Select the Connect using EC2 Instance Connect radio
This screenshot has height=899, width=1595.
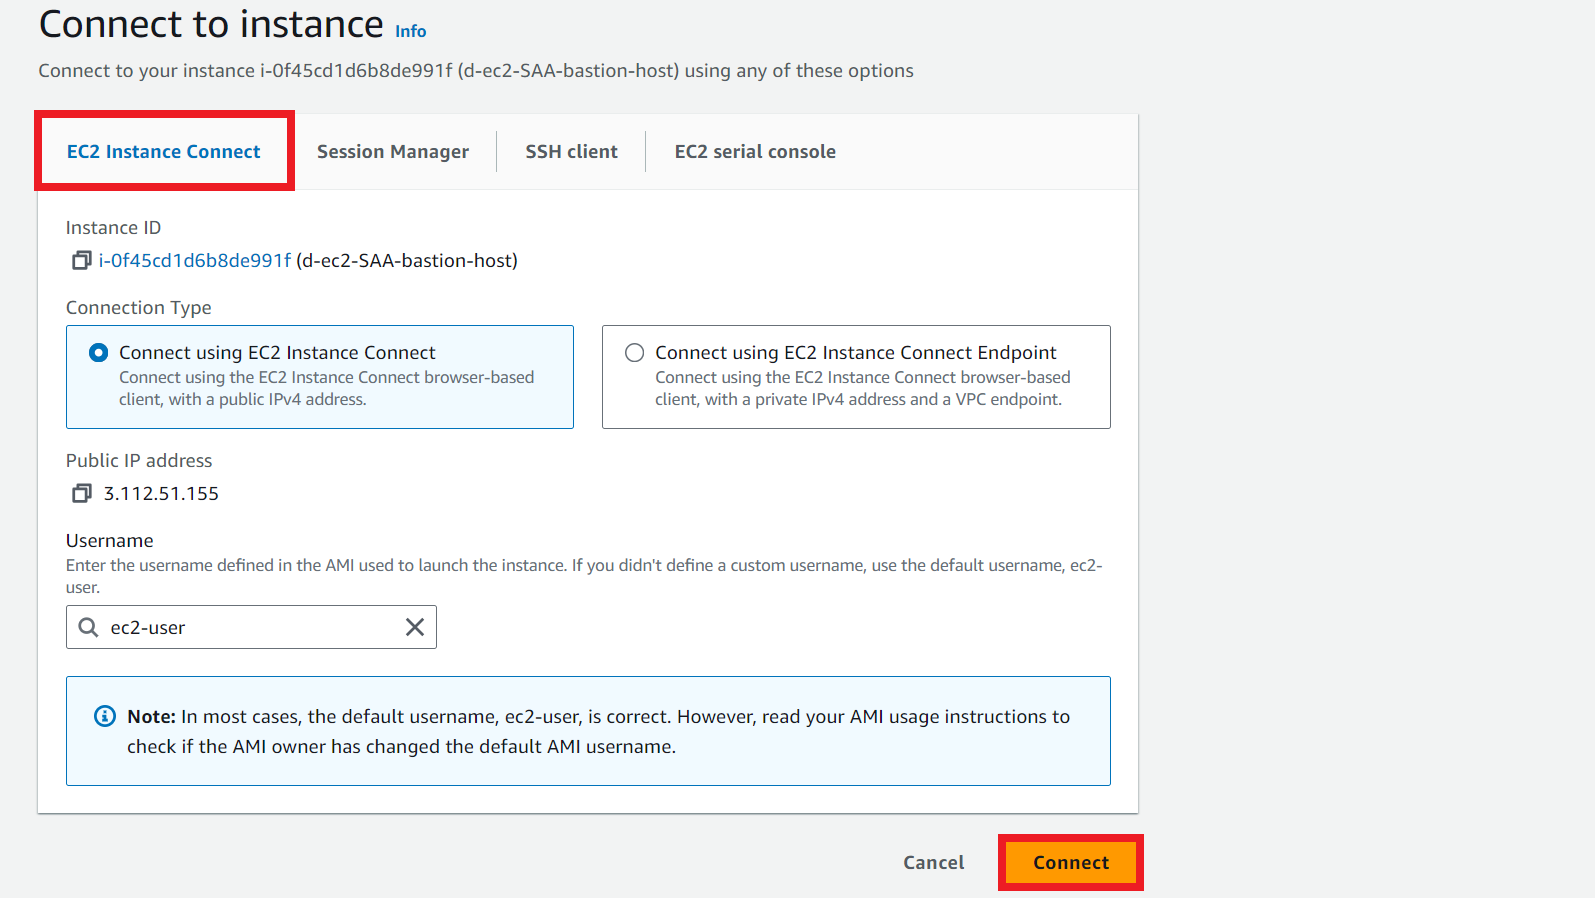click(x=98, y=353)
